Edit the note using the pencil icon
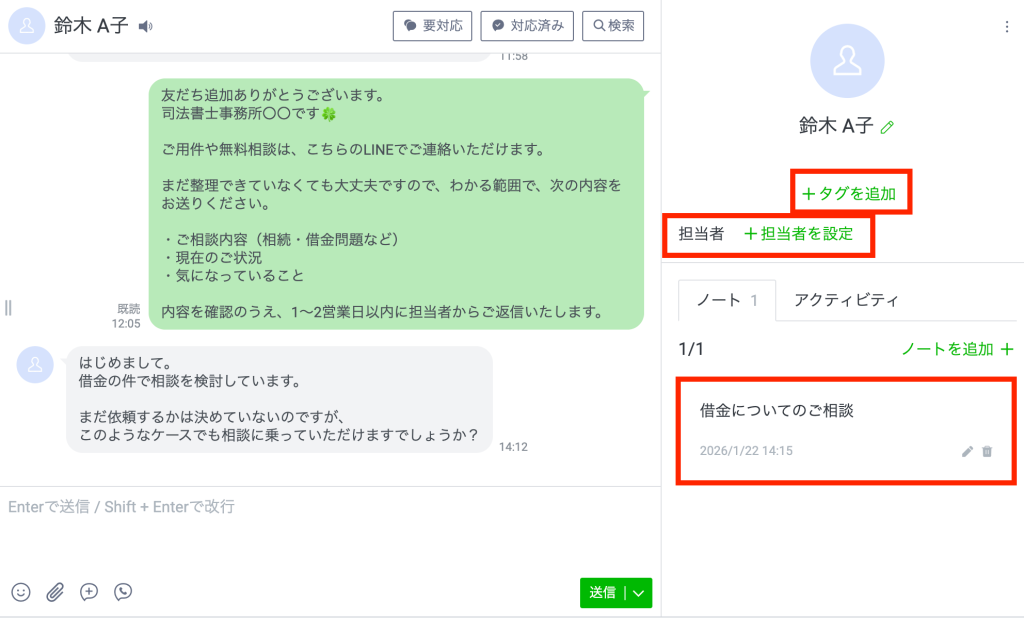This screenshot has height=618, width=1024. pos(966,452)
